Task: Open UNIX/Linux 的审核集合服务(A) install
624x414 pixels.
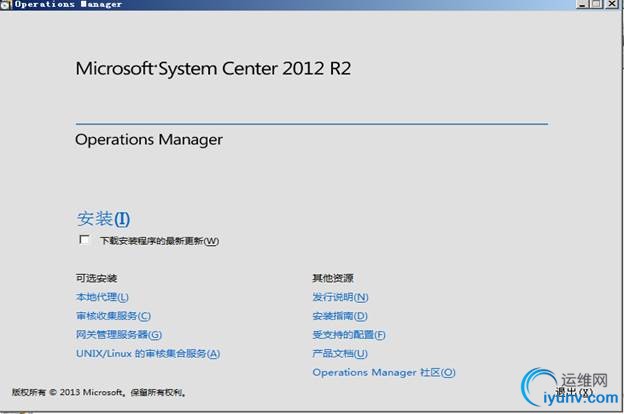Action: [x=148, y=353]
